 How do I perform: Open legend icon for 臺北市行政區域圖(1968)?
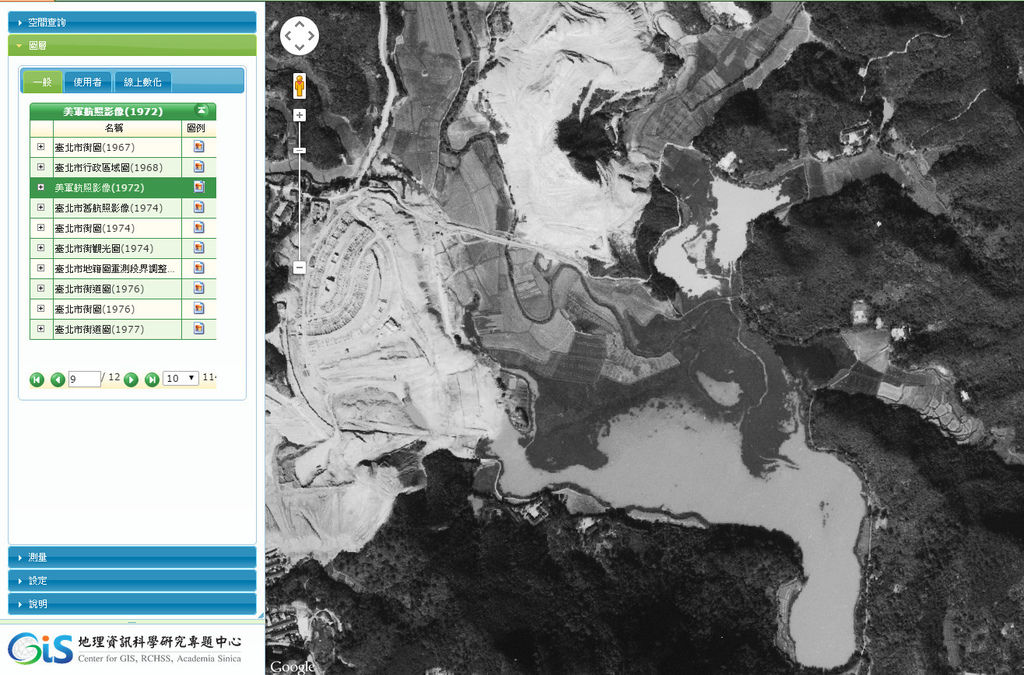tap(199, 167)
